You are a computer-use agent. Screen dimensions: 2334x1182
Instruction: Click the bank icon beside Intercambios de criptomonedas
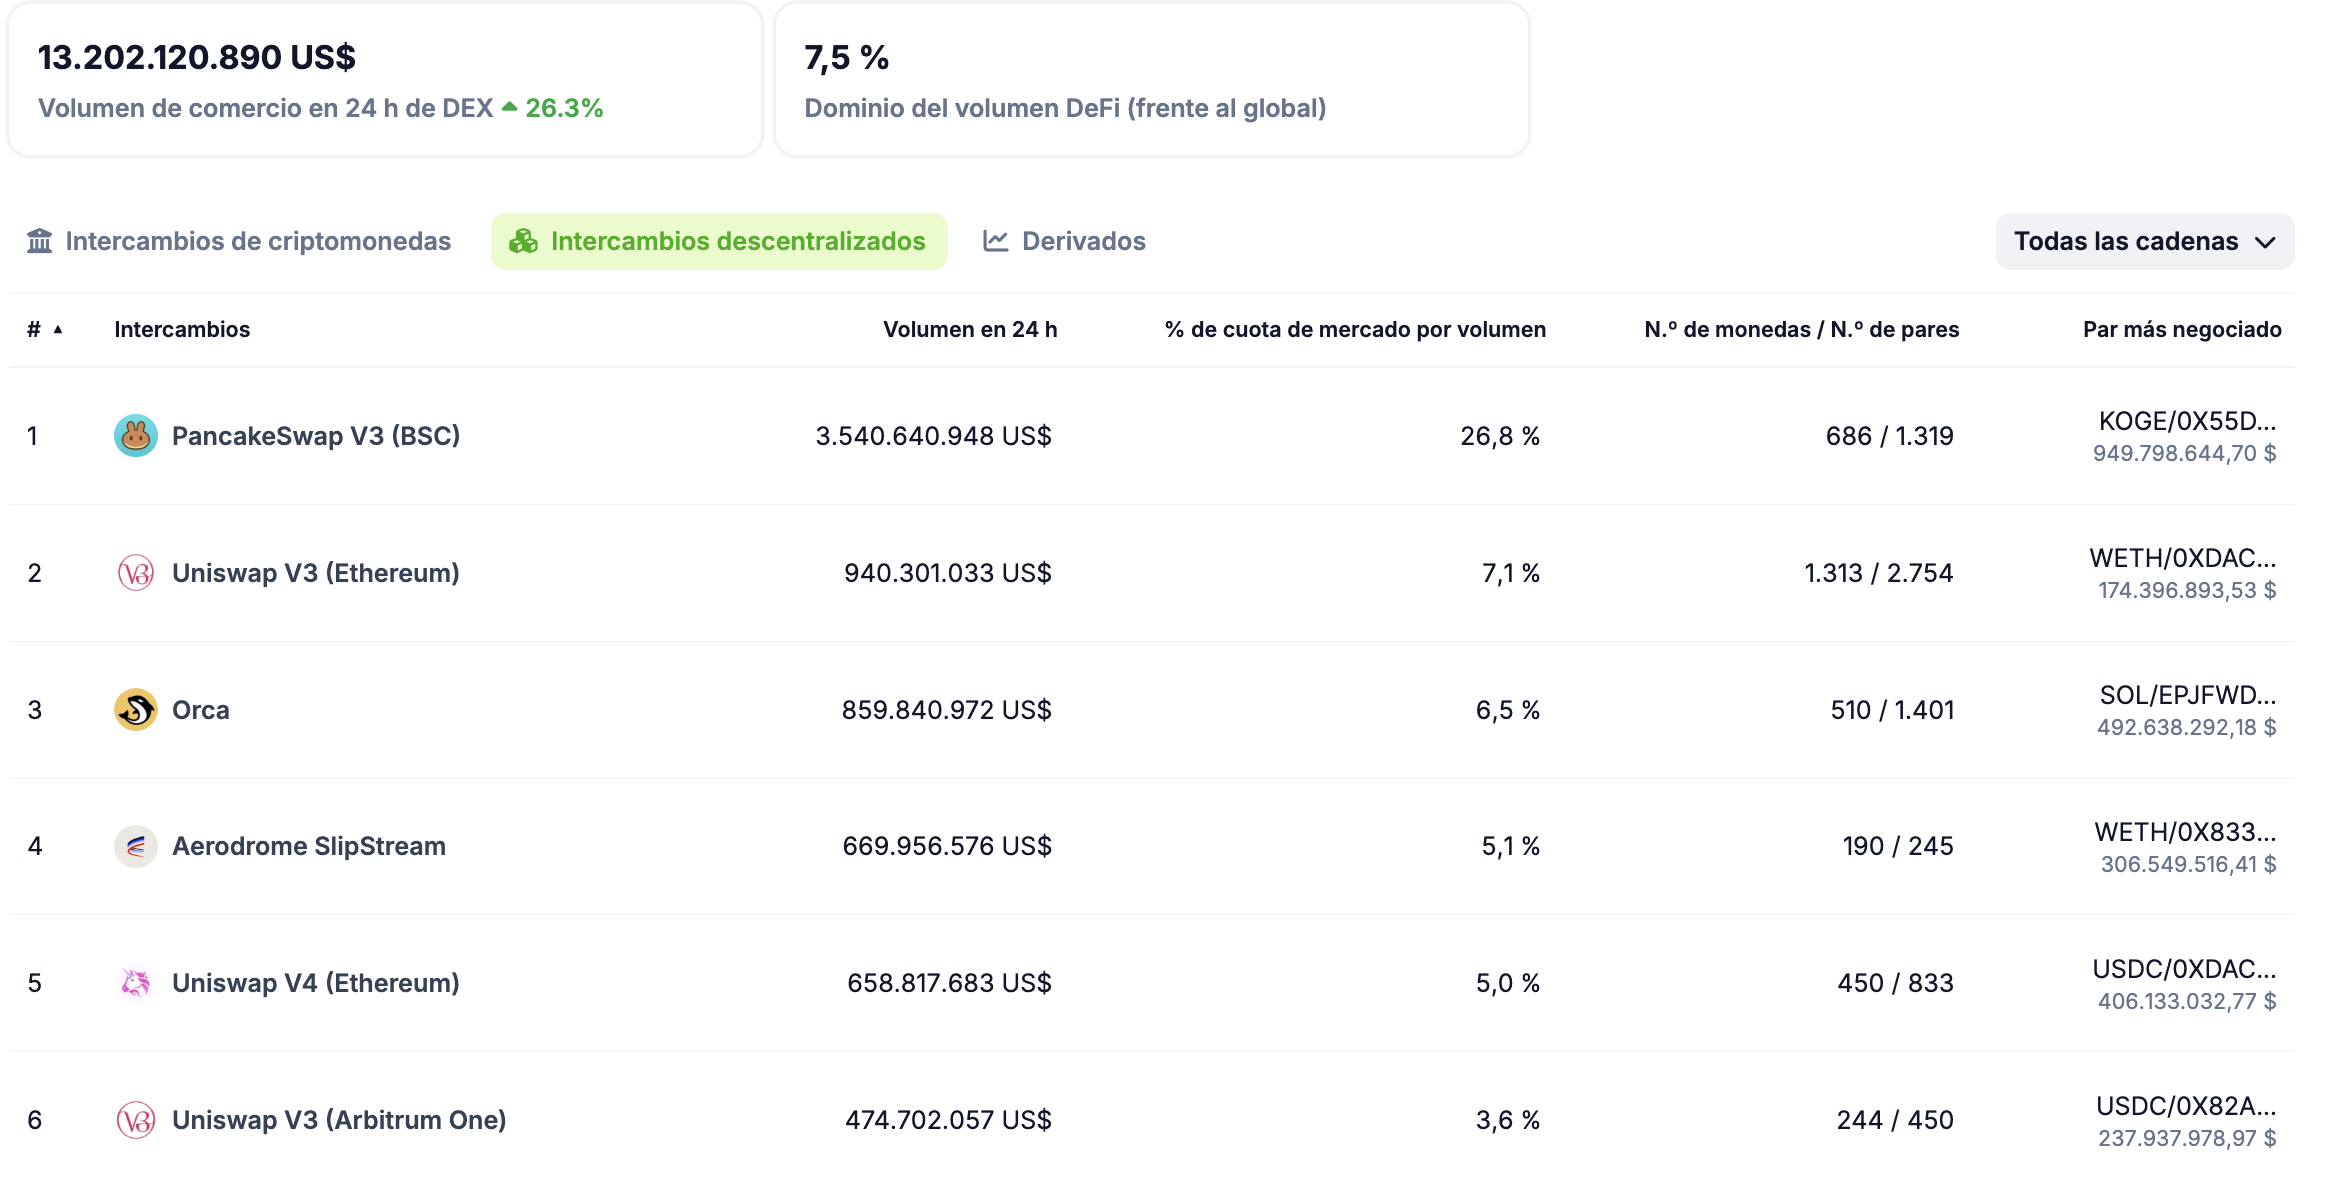tap(40, 241)
